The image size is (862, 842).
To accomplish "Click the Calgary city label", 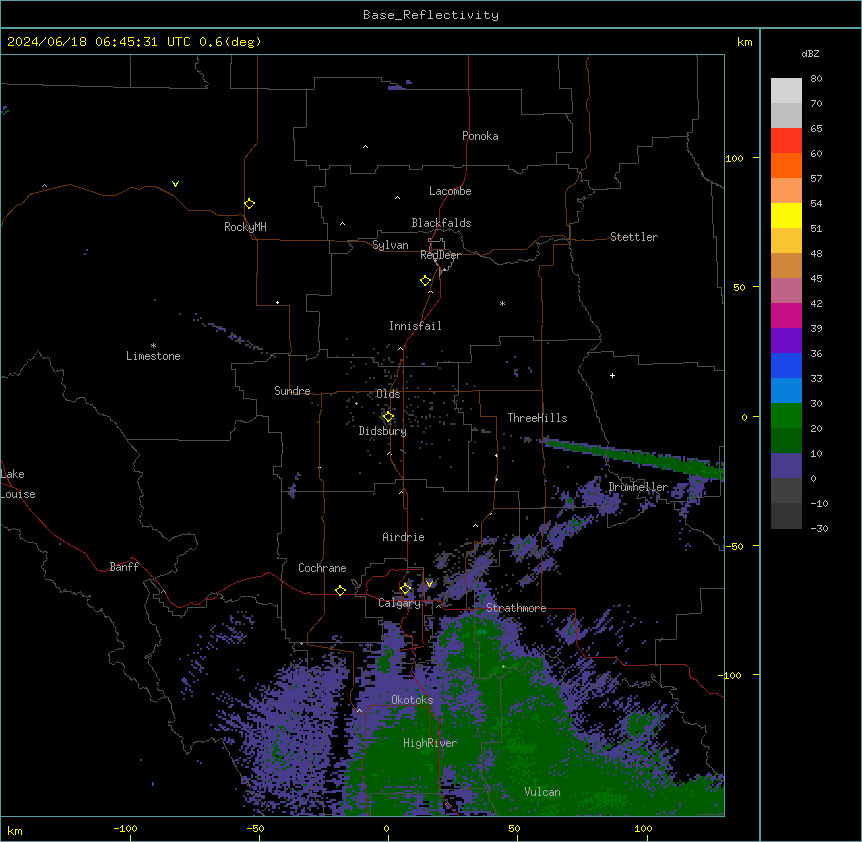I will pyautogui.click(x=399, y=603).
